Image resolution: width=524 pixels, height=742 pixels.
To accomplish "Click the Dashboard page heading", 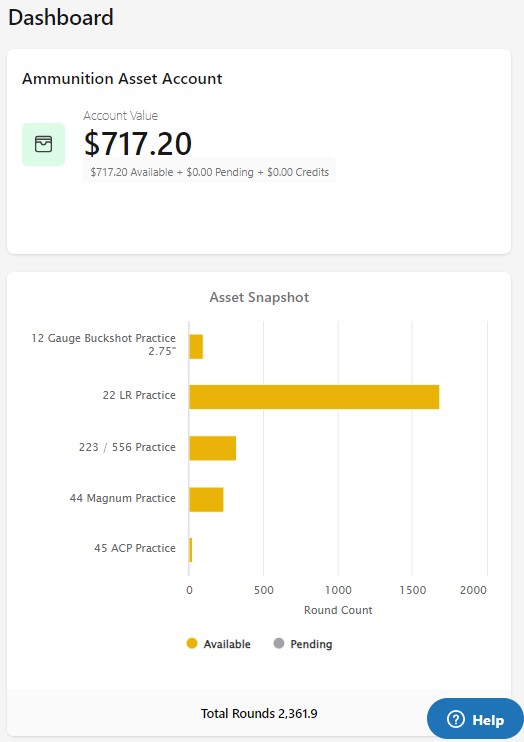I will (x=61, y=18).
